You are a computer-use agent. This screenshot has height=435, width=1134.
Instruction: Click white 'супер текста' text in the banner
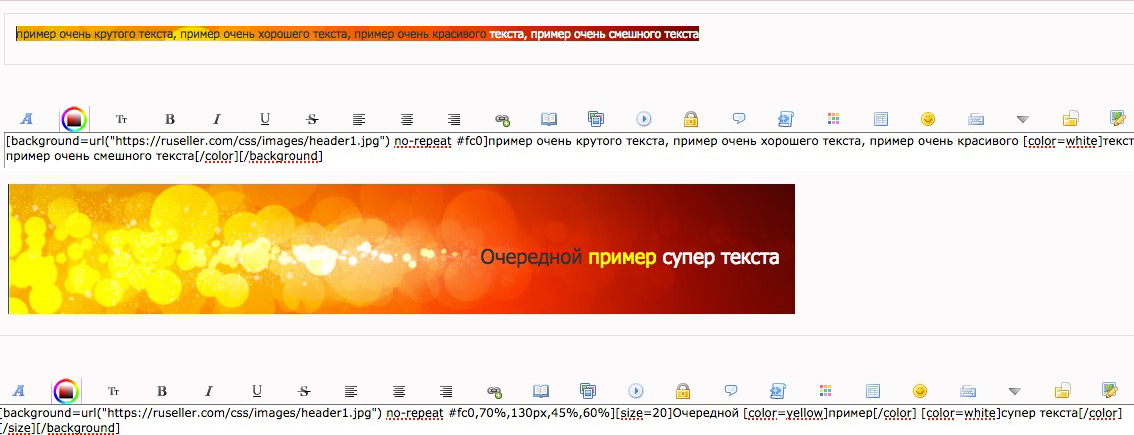click(x=721, y=258)
